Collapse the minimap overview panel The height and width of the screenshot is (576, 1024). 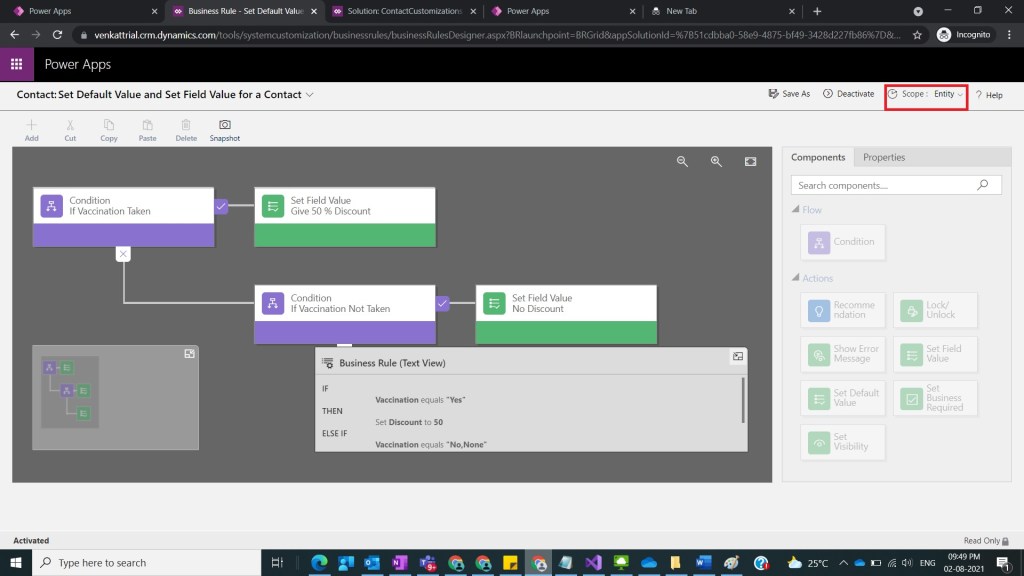[x=189, y=354]
